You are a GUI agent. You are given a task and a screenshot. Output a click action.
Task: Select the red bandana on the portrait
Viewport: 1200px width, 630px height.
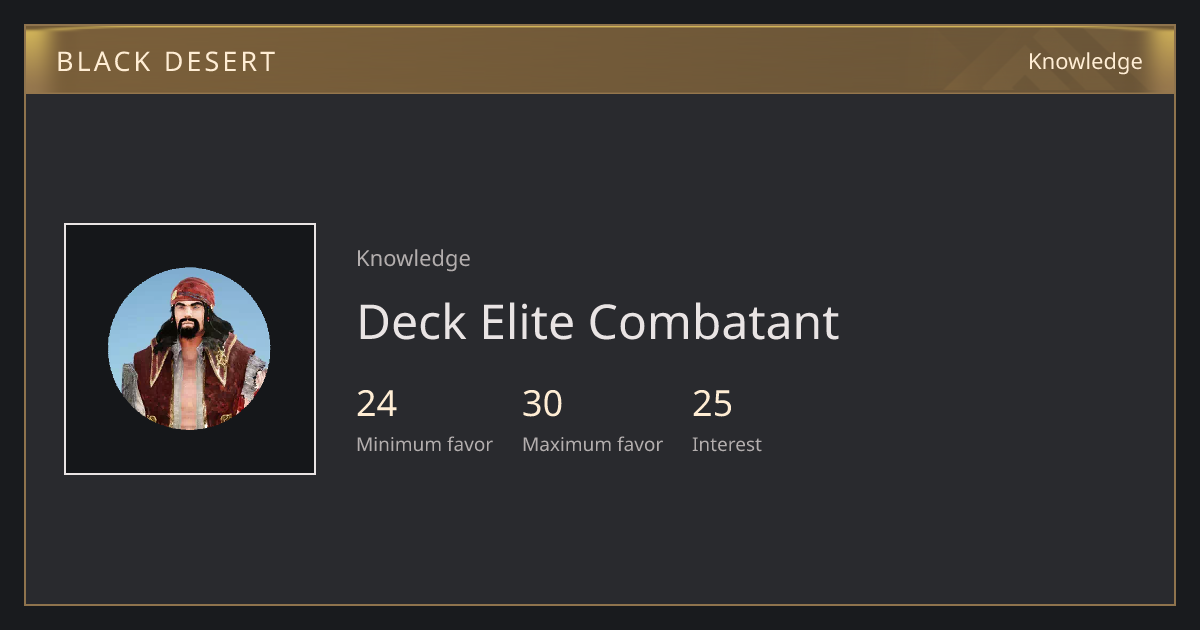(x=192, y=293)
